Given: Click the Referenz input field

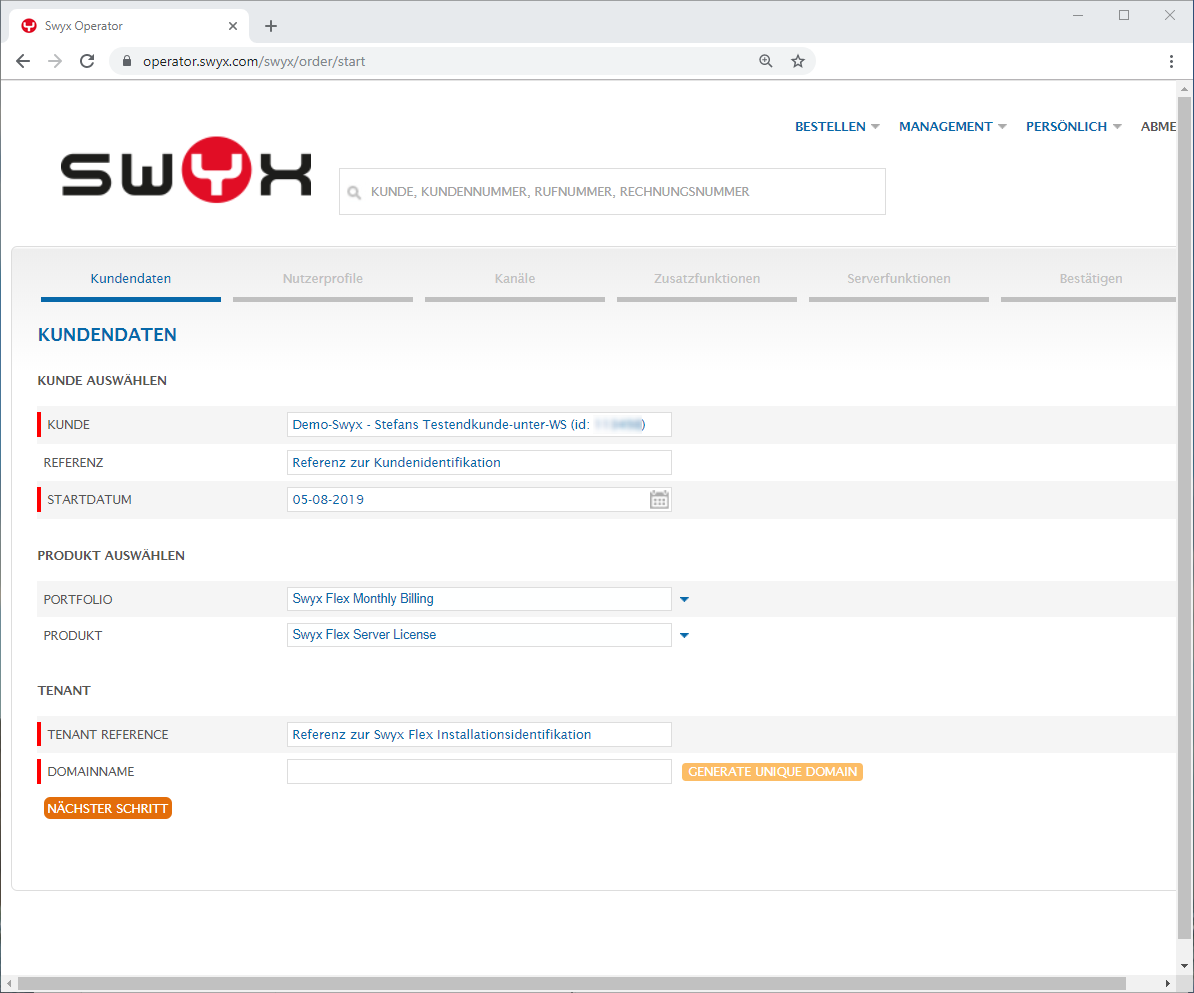Looking at the screenshot, I should pyautogui.click(x=479, y=462).
